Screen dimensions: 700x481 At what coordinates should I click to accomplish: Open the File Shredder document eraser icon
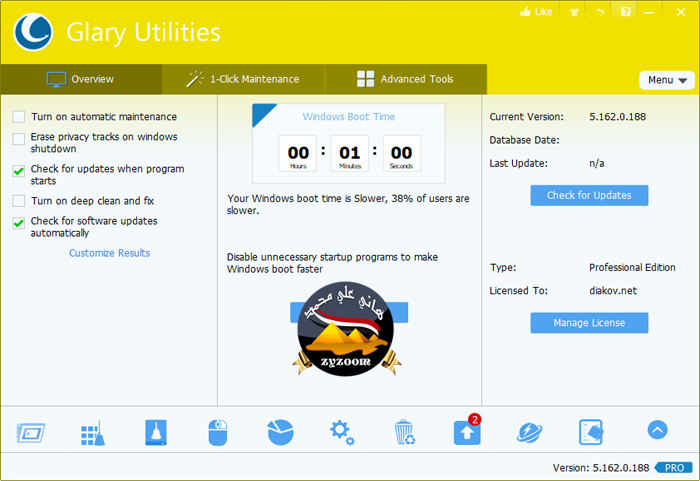591,432
